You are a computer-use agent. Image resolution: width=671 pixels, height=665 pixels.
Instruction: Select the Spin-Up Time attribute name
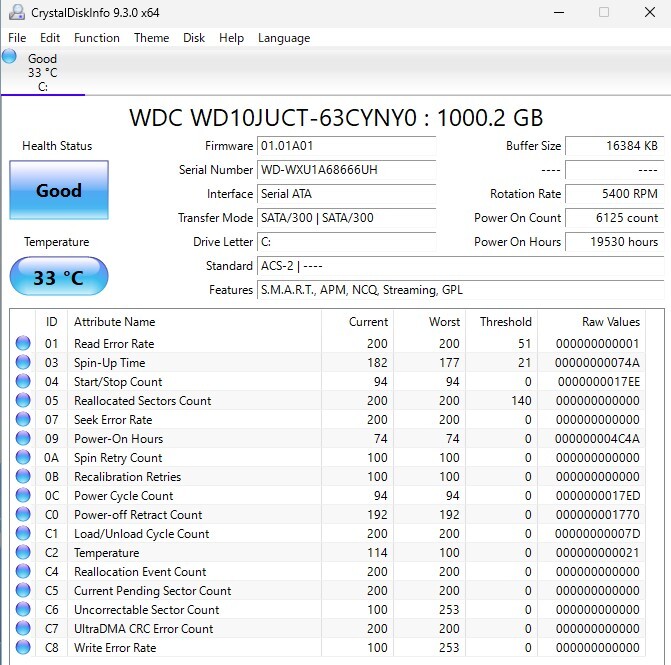coord(110,363)
